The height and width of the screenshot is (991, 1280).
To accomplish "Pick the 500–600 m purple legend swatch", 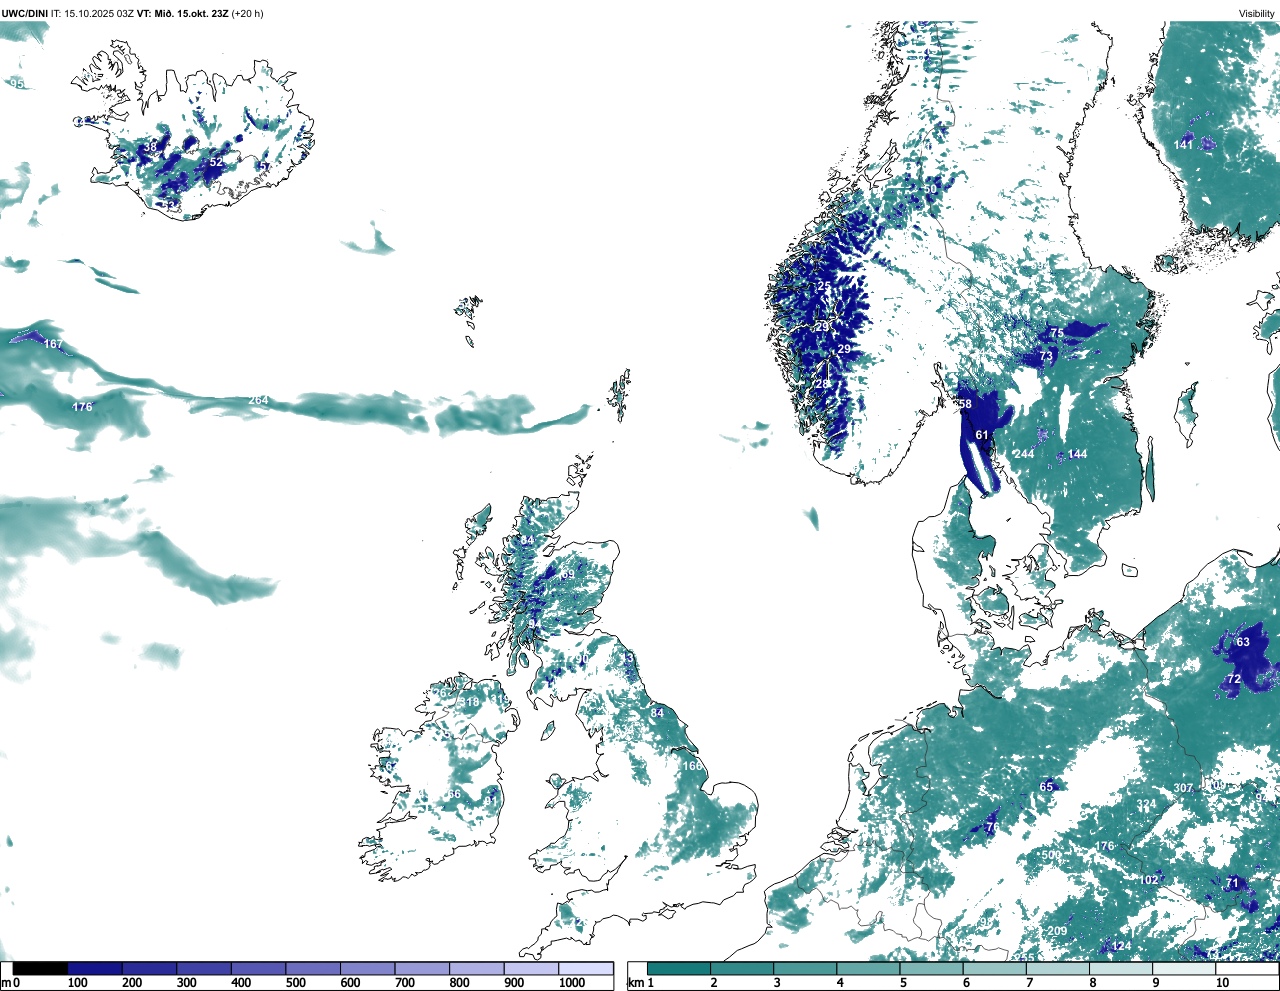I will coord(313,969).
